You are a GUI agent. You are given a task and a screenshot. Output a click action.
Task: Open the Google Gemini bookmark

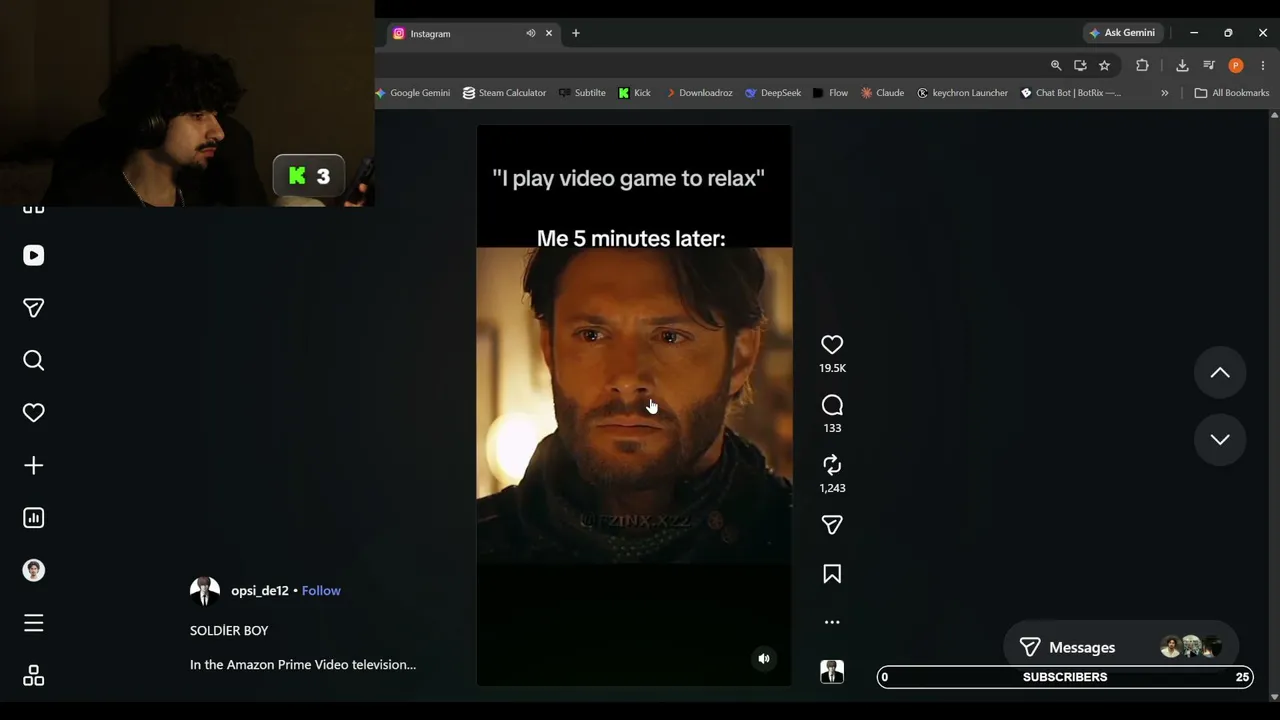[413, 93]
